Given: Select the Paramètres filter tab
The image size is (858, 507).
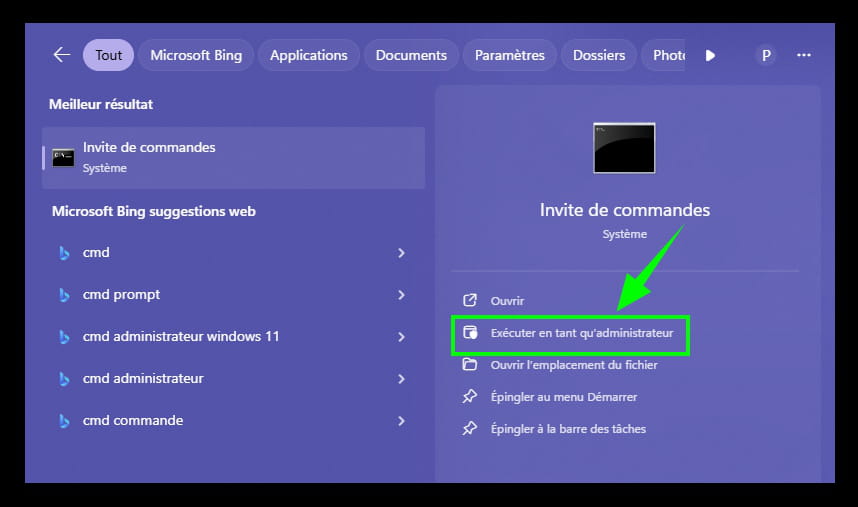Looking at the screenshot, I should click(x=509, y=55).
